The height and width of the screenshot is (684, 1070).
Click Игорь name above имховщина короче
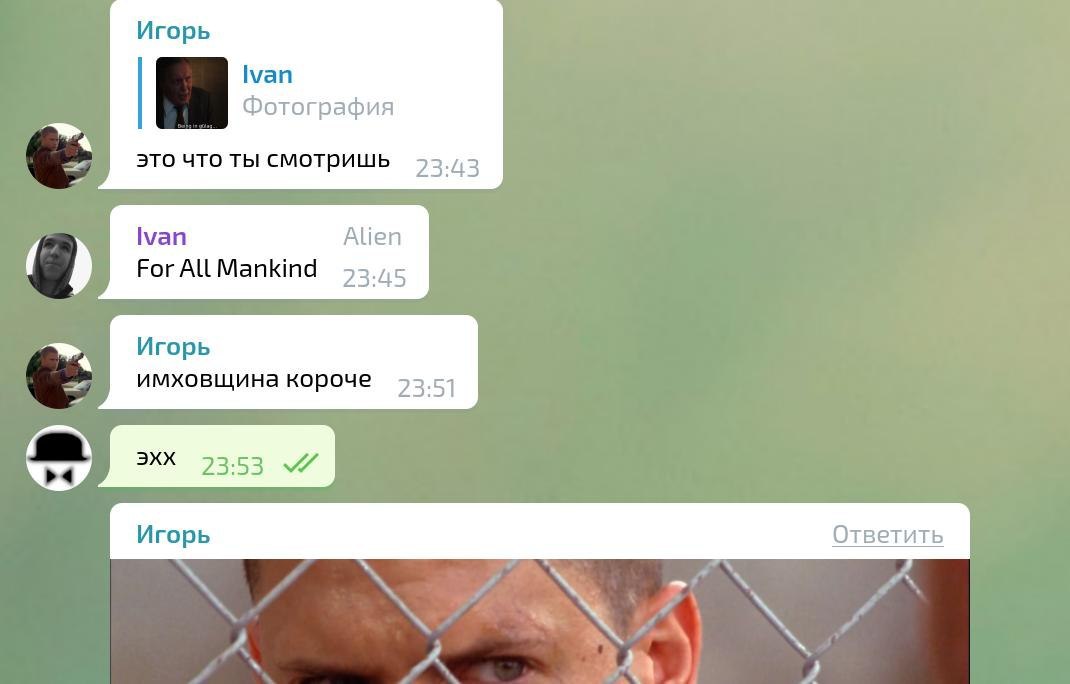[x=173, y=347]
